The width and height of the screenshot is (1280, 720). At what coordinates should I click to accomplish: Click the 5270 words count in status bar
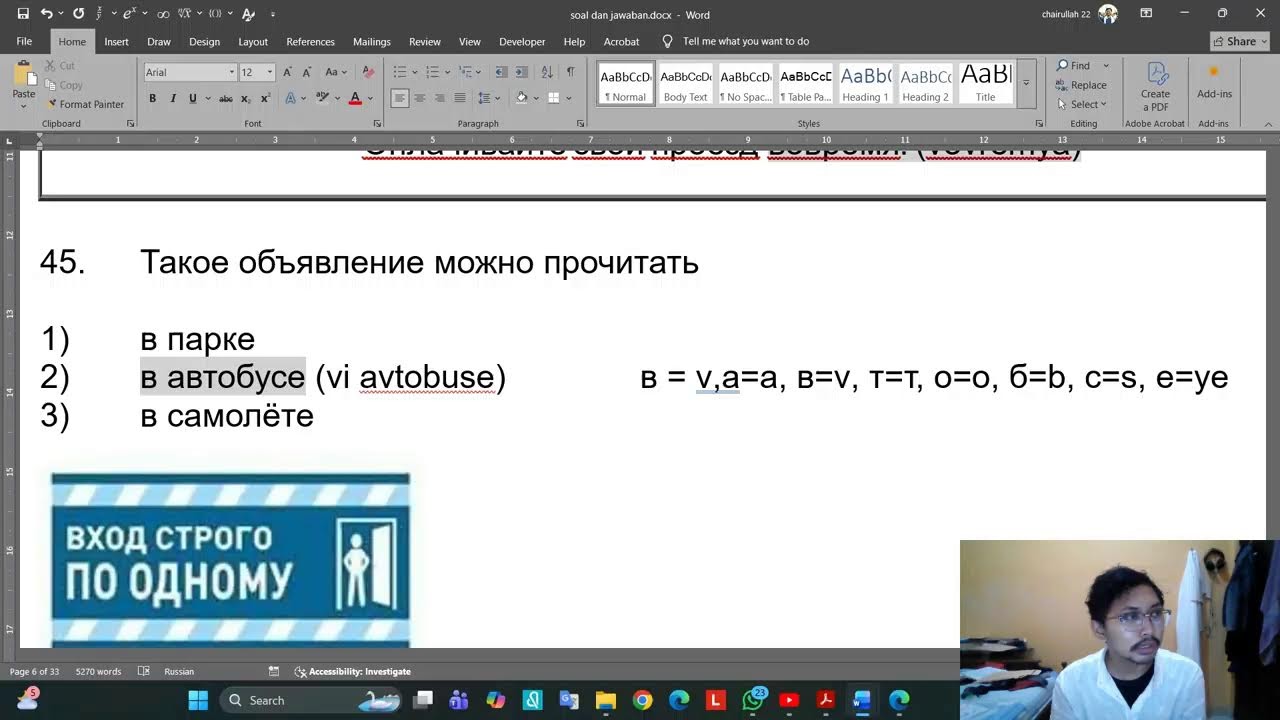point(98,671)
